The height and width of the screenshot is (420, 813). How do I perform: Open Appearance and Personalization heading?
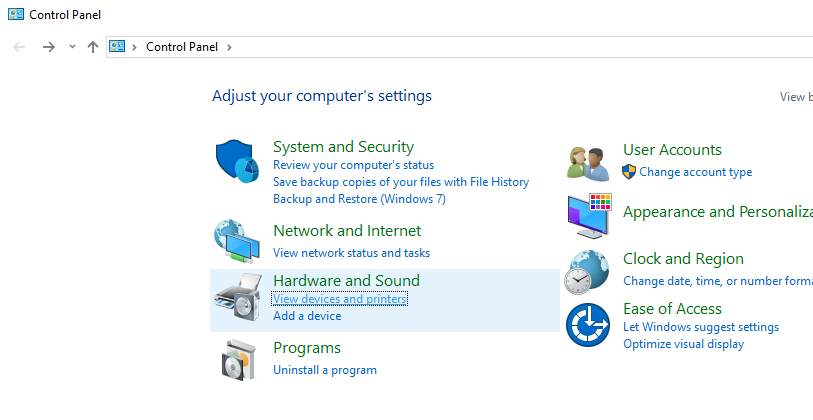(718, 212)
